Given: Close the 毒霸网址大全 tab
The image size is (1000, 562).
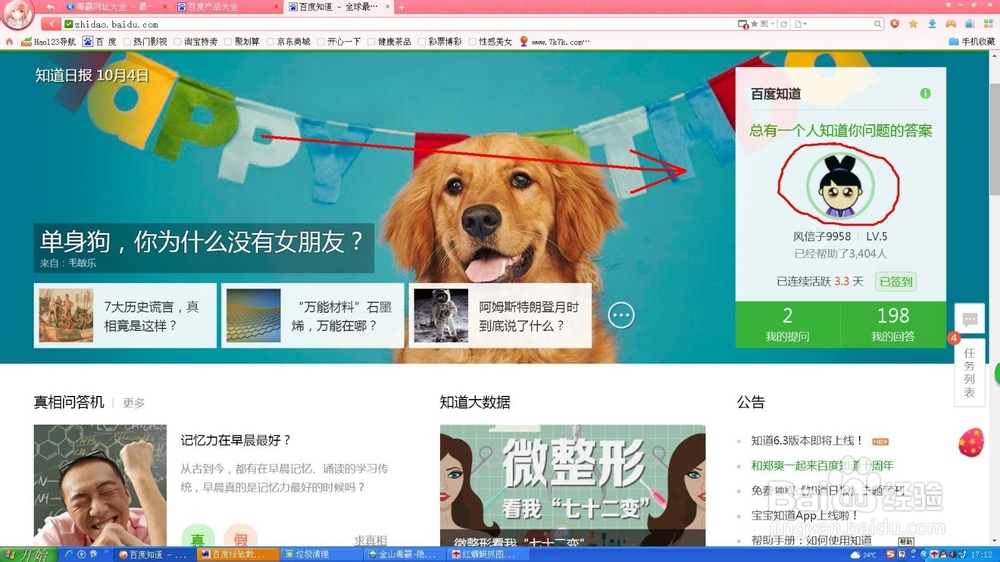Looking at the screenshot, I should coord(165,7).
